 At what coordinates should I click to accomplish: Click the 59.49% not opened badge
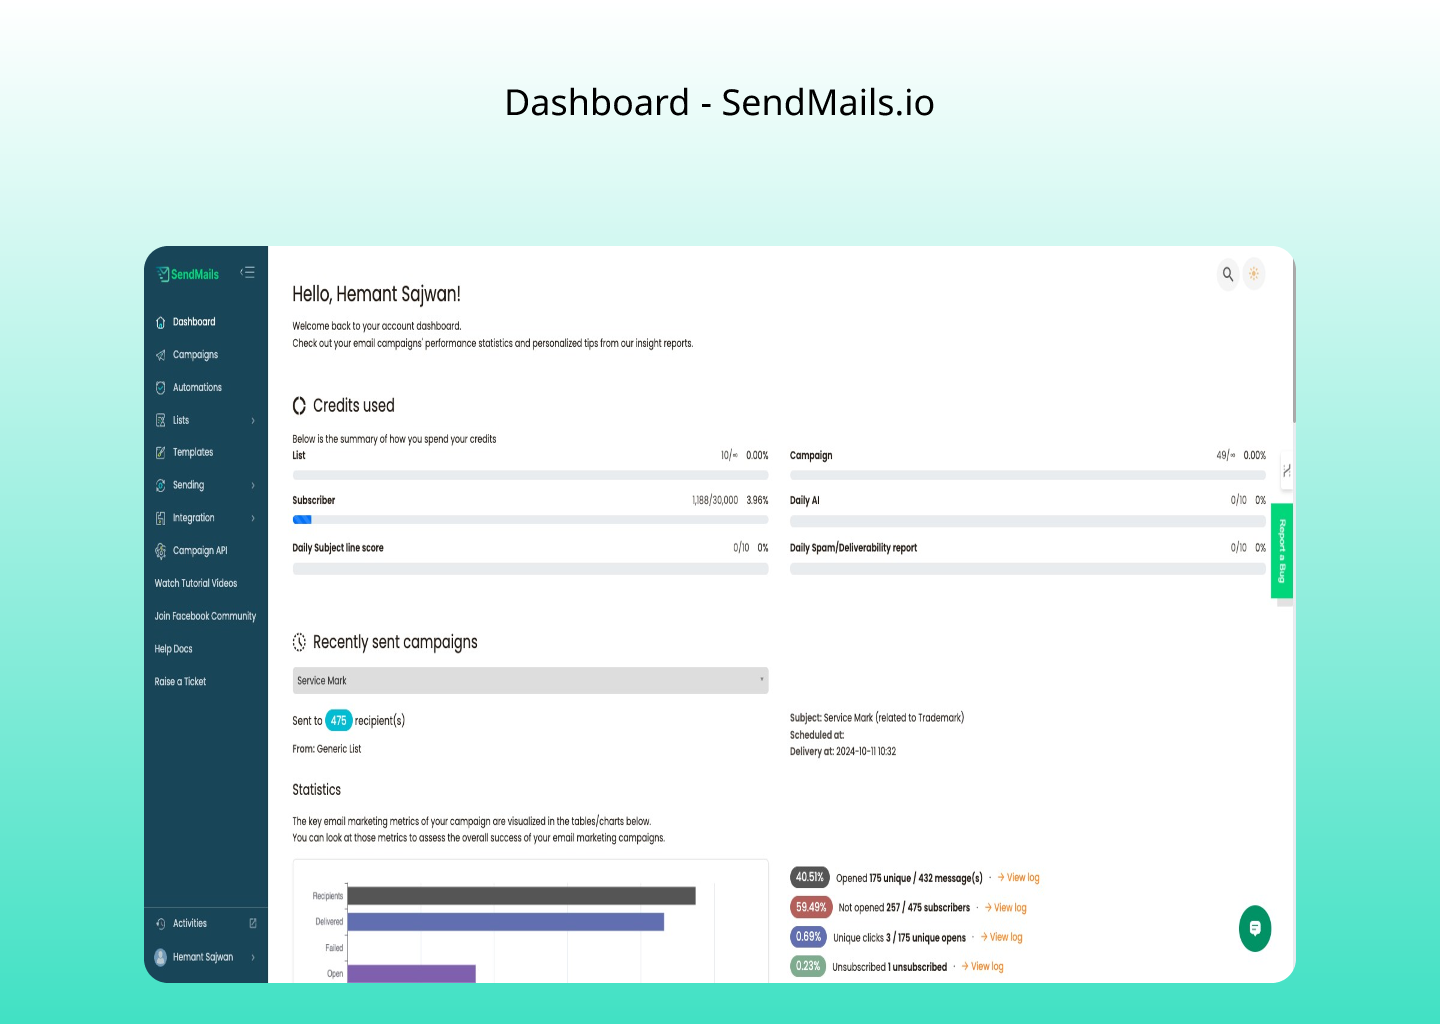(811, 907)
